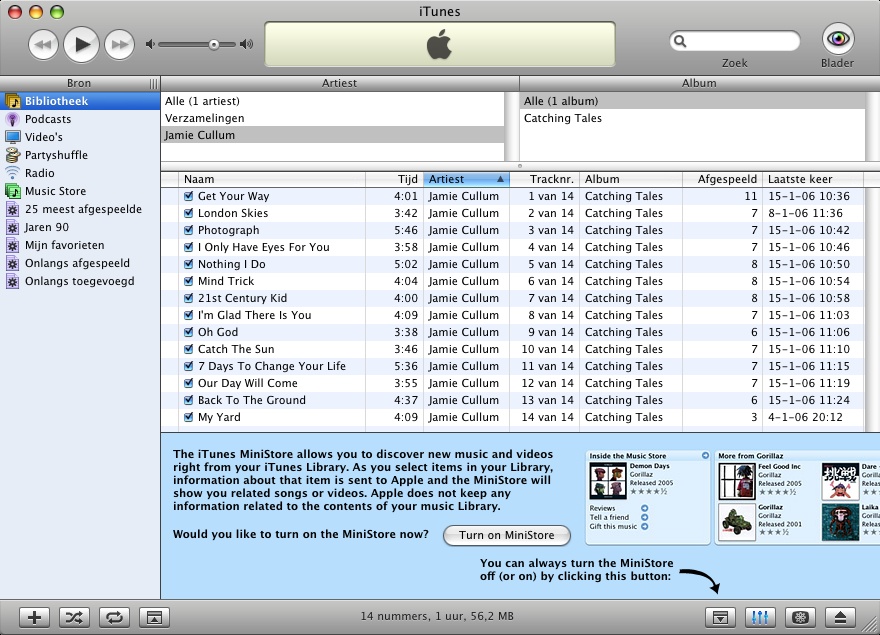This screenshot has width=880, height=635.
Task: Click gear icon beside Onlangs afgespeeld
Action: (x=12, y=263)
